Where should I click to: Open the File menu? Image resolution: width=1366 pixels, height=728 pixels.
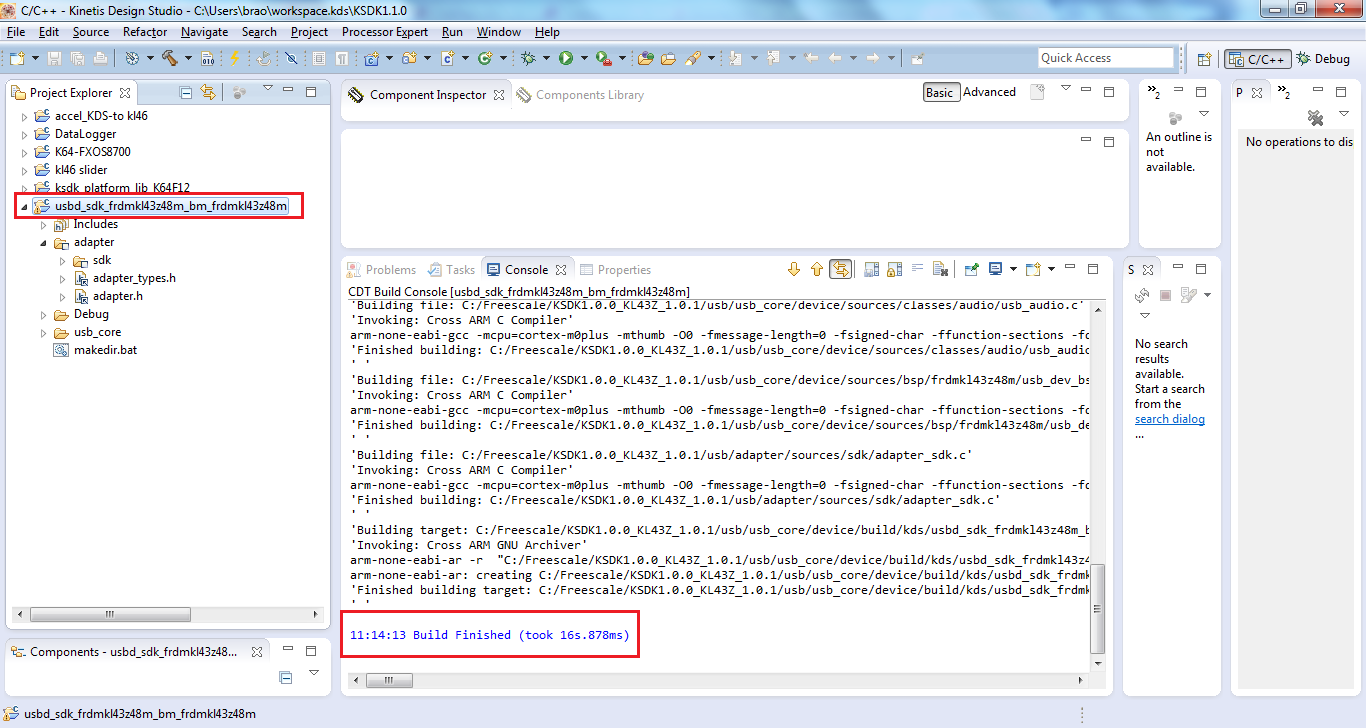pos(16,32)
